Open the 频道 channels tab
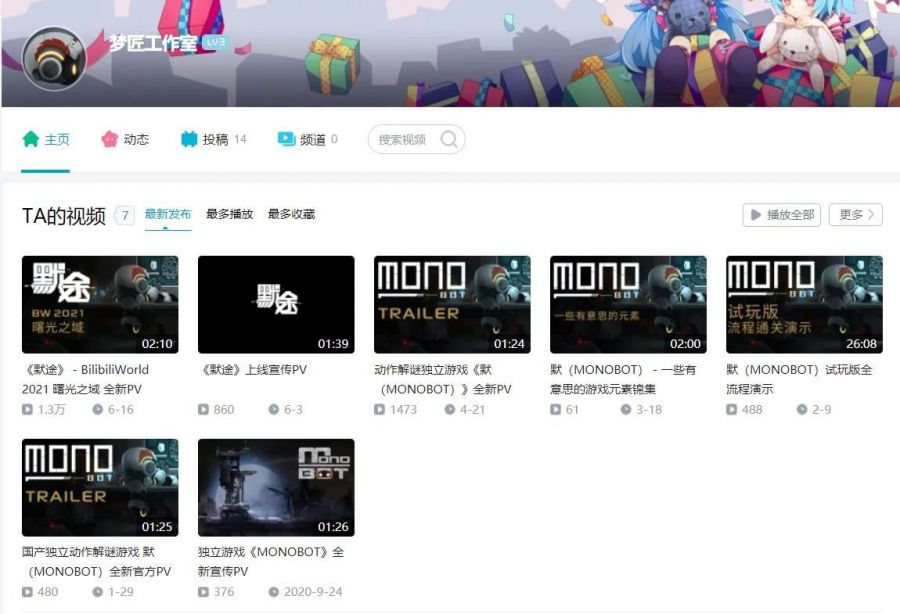Image resolution: width=900 pixels, height=614 pixels. click(x=308, y=139)
